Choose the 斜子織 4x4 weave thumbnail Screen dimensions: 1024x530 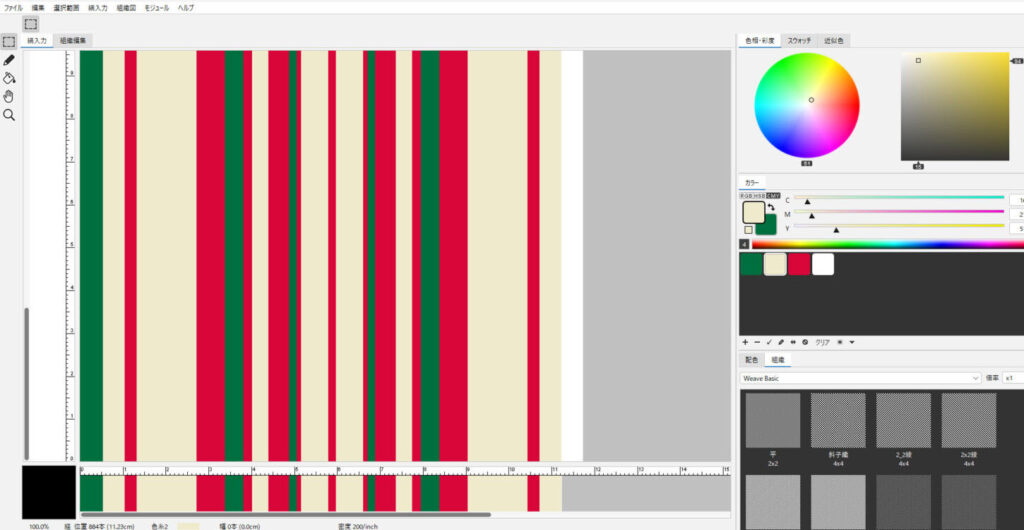click(x=837, y=427)
